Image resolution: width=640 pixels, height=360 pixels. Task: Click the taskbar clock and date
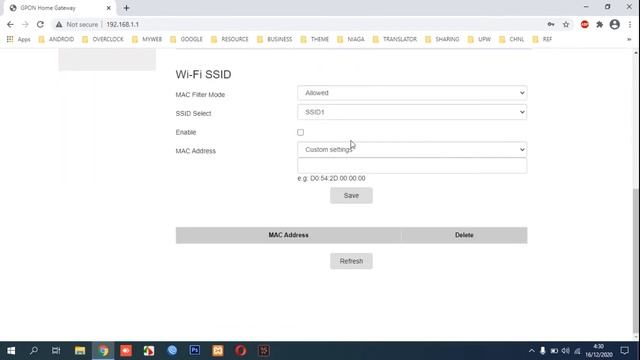[599, 351]
